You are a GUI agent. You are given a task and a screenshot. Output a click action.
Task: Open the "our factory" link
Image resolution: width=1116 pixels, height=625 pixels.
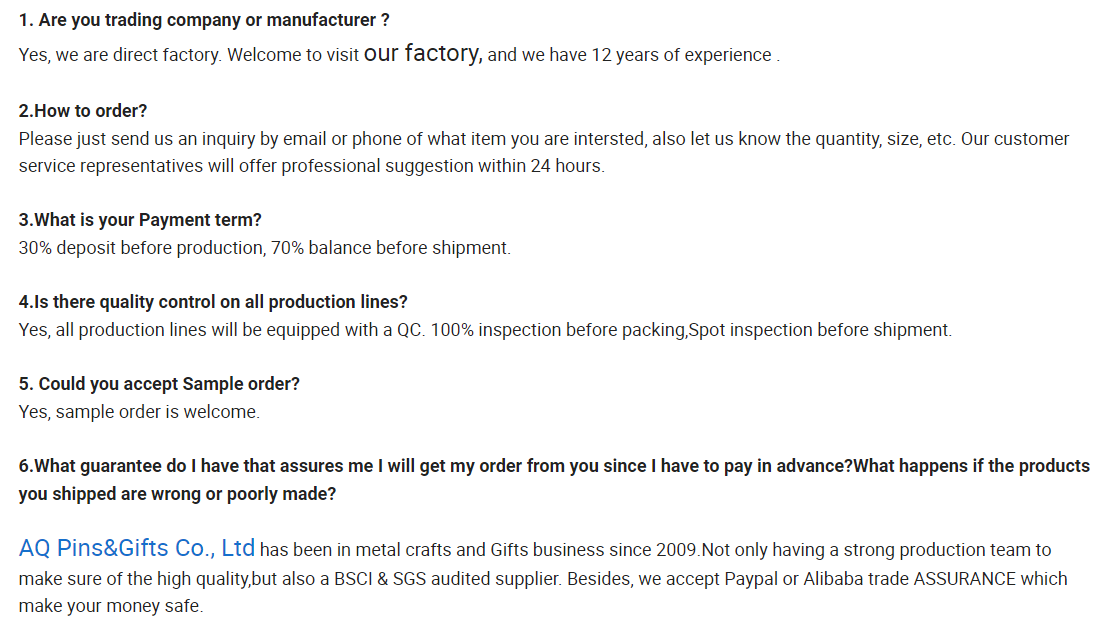coord(423,54)
